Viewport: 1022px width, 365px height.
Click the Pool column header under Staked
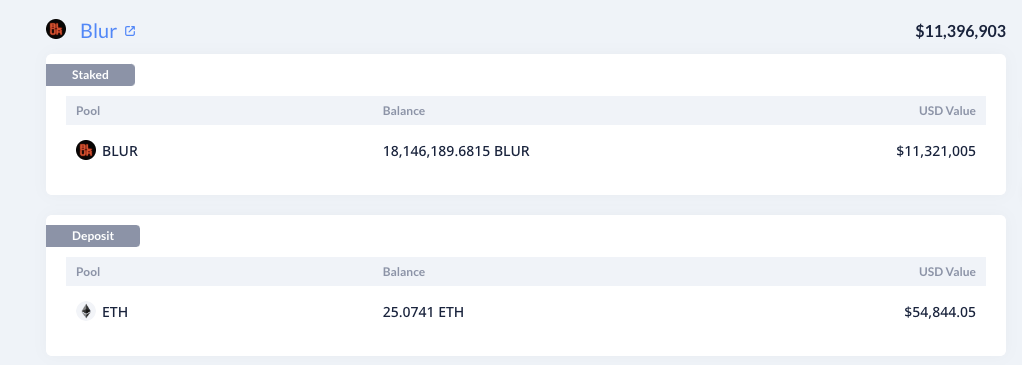click(88, 111)
